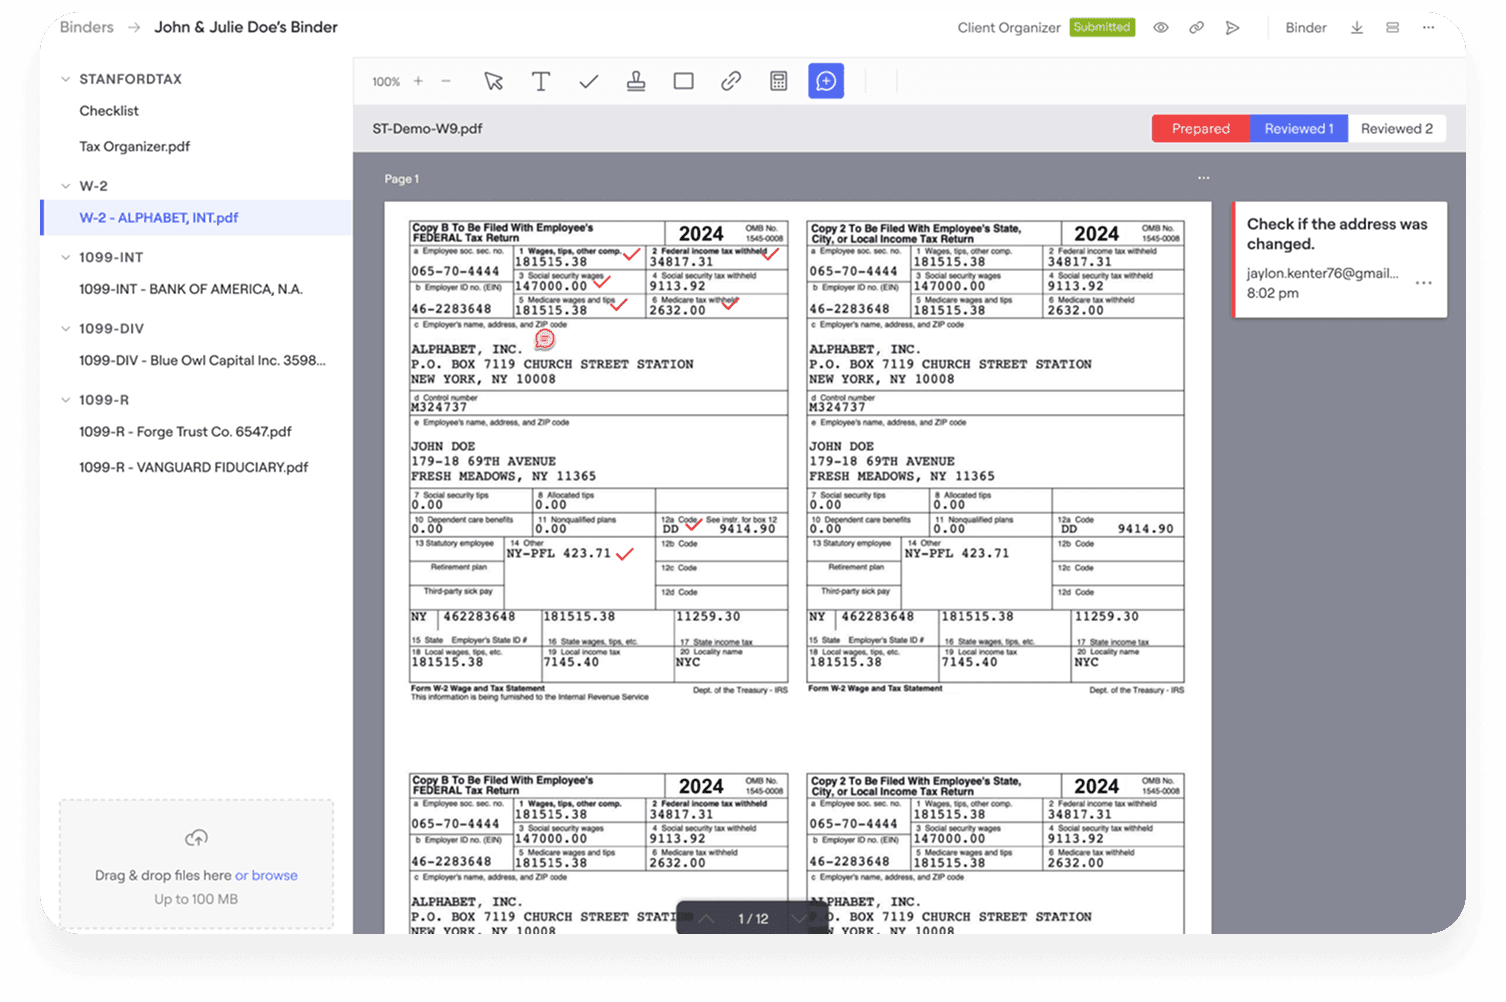Viewport: 1506px width, 1002px height.
Task: Open the header more options menu
Action: [1429, 27]
